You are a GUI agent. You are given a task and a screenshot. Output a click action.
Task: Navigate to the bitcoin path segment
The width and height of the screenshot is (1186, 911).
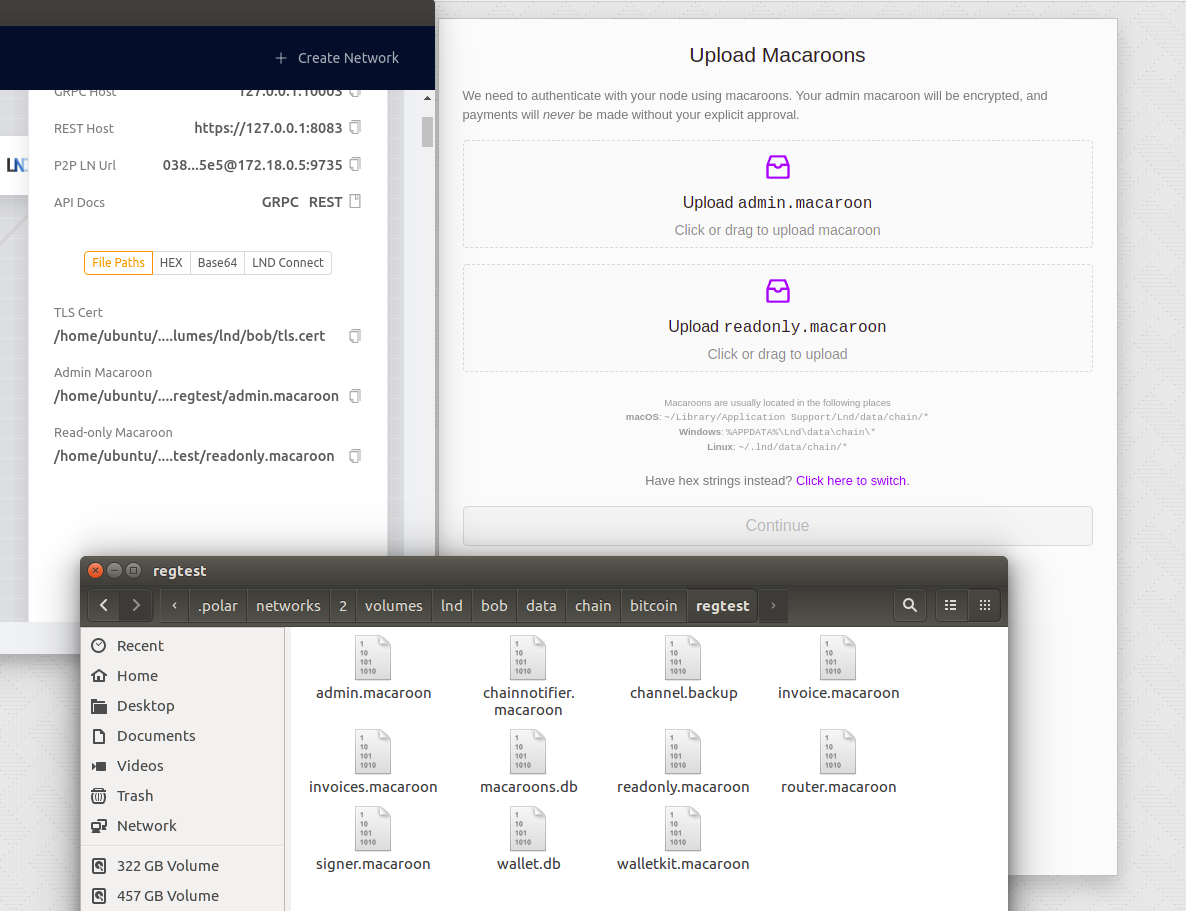(654, 605)
